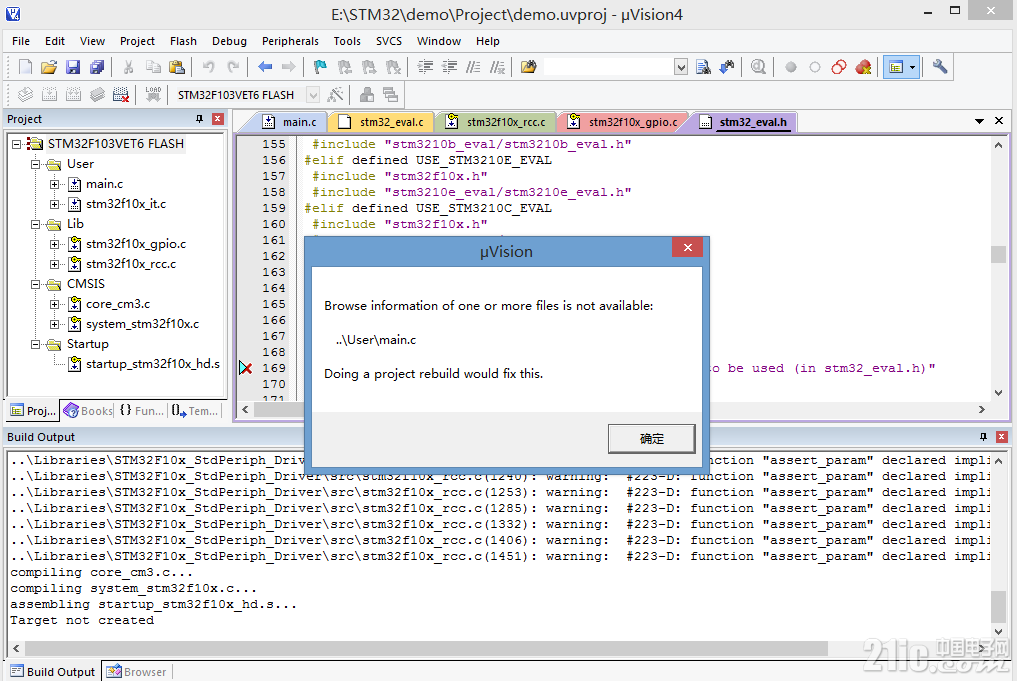Click the Comment selection icon
Image resolution: width=1017 pixels, height=681 pixels.
pyautogui.click(x=473, y=67)
